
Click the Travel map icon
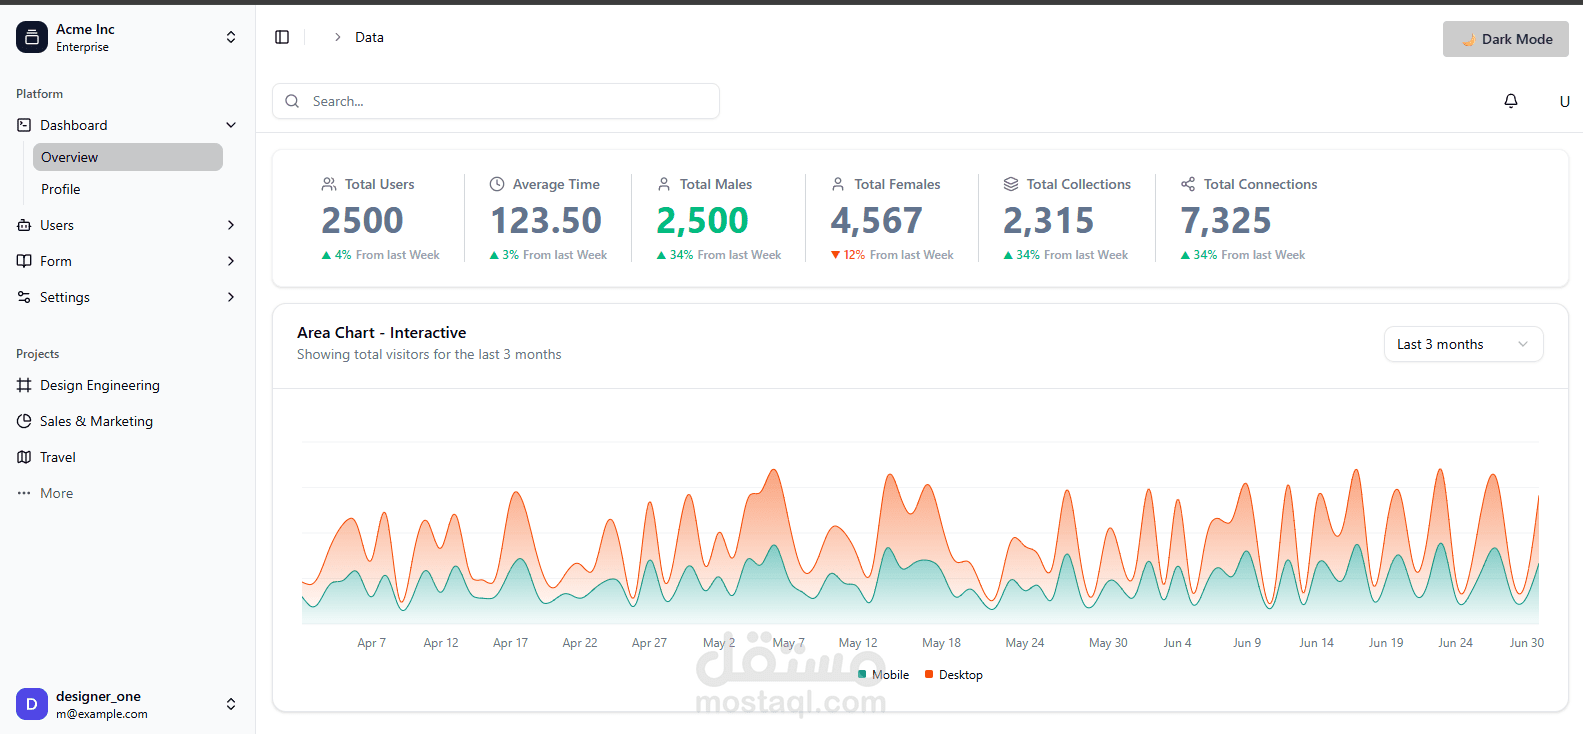(24, 457)
